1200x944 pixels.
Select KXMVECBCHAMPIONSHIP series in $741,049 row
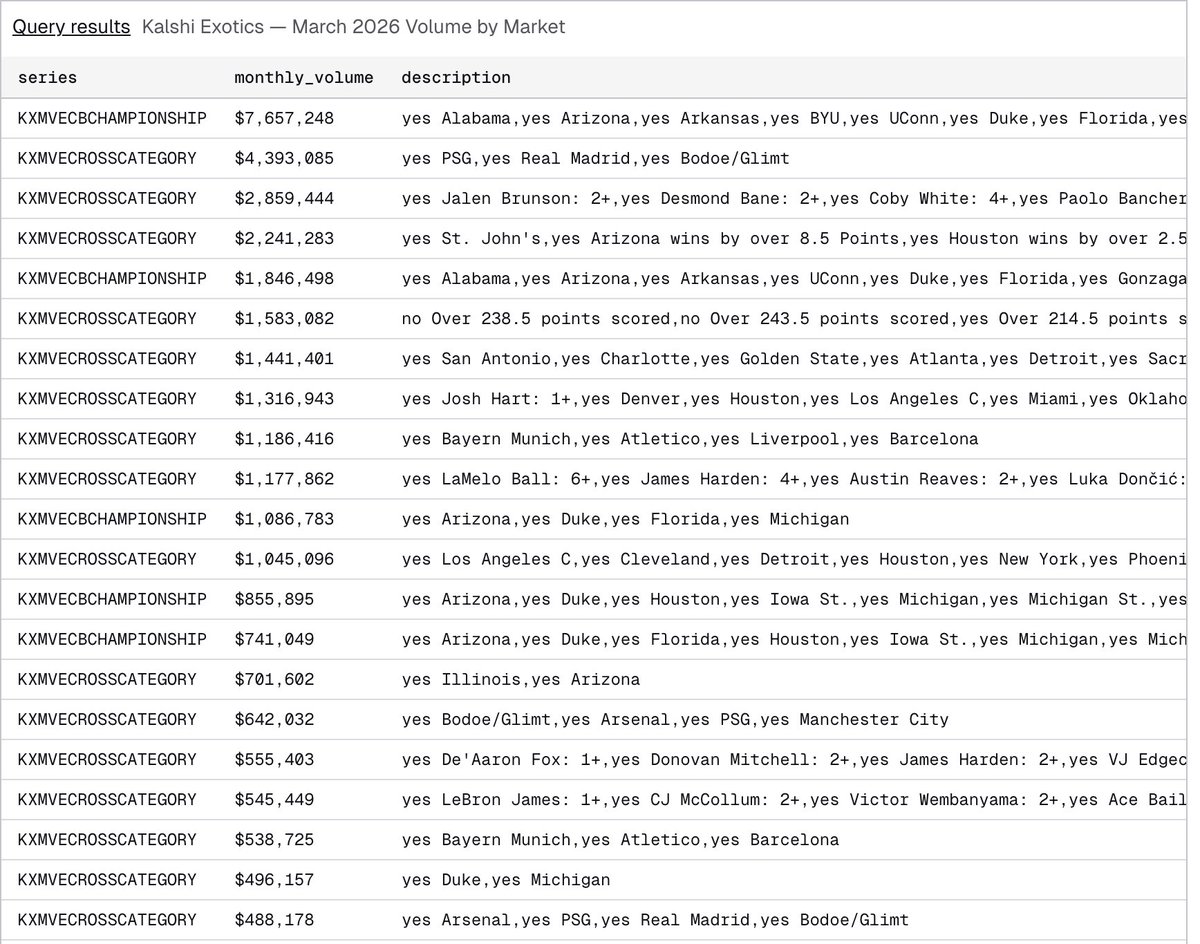coord(112,639)
